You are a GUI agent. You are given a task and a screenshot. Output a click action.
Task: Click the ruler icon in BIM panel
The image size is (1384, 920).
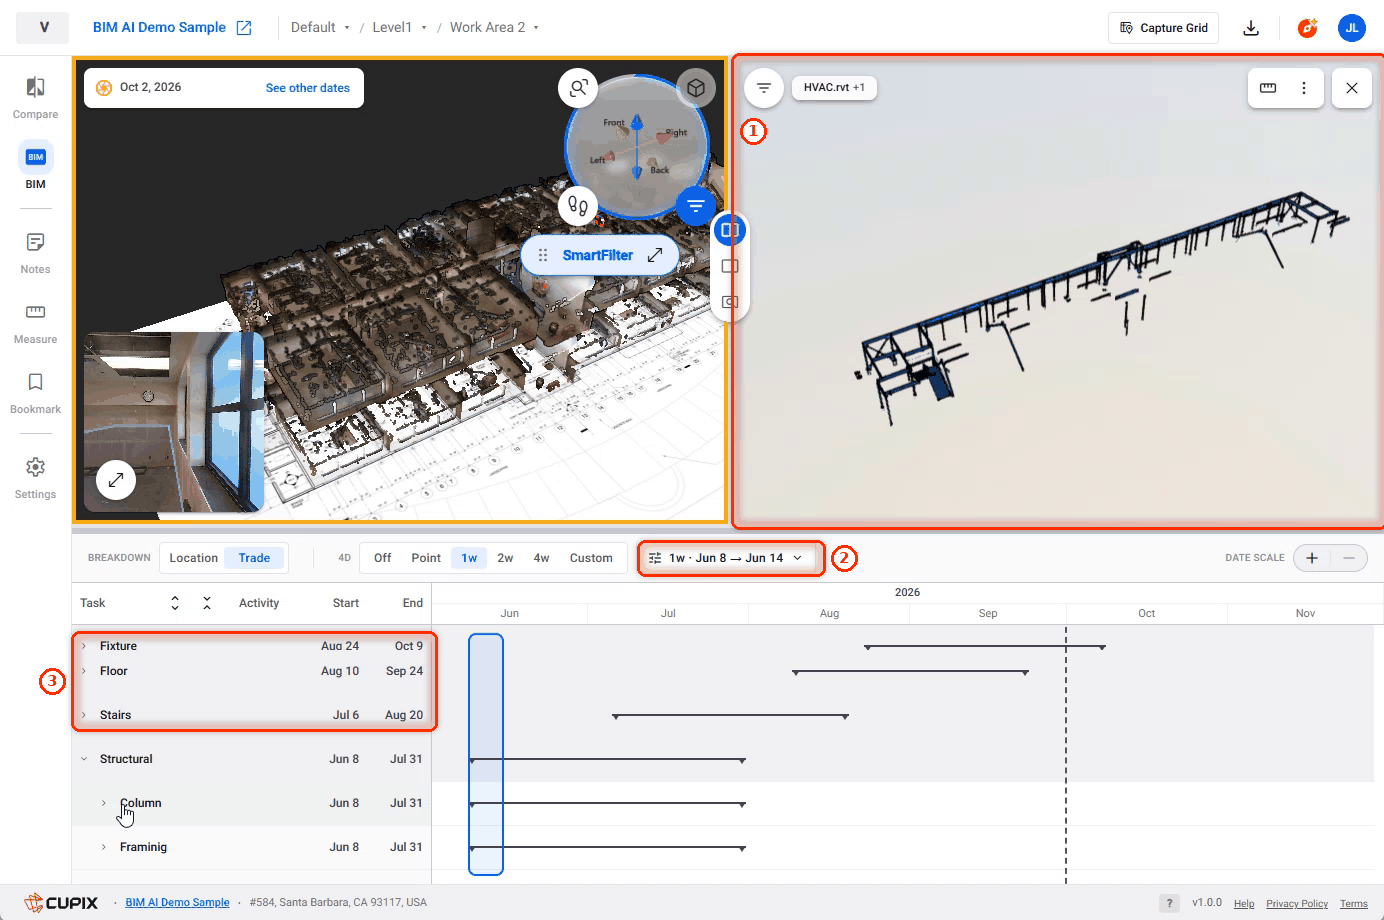1268,88
